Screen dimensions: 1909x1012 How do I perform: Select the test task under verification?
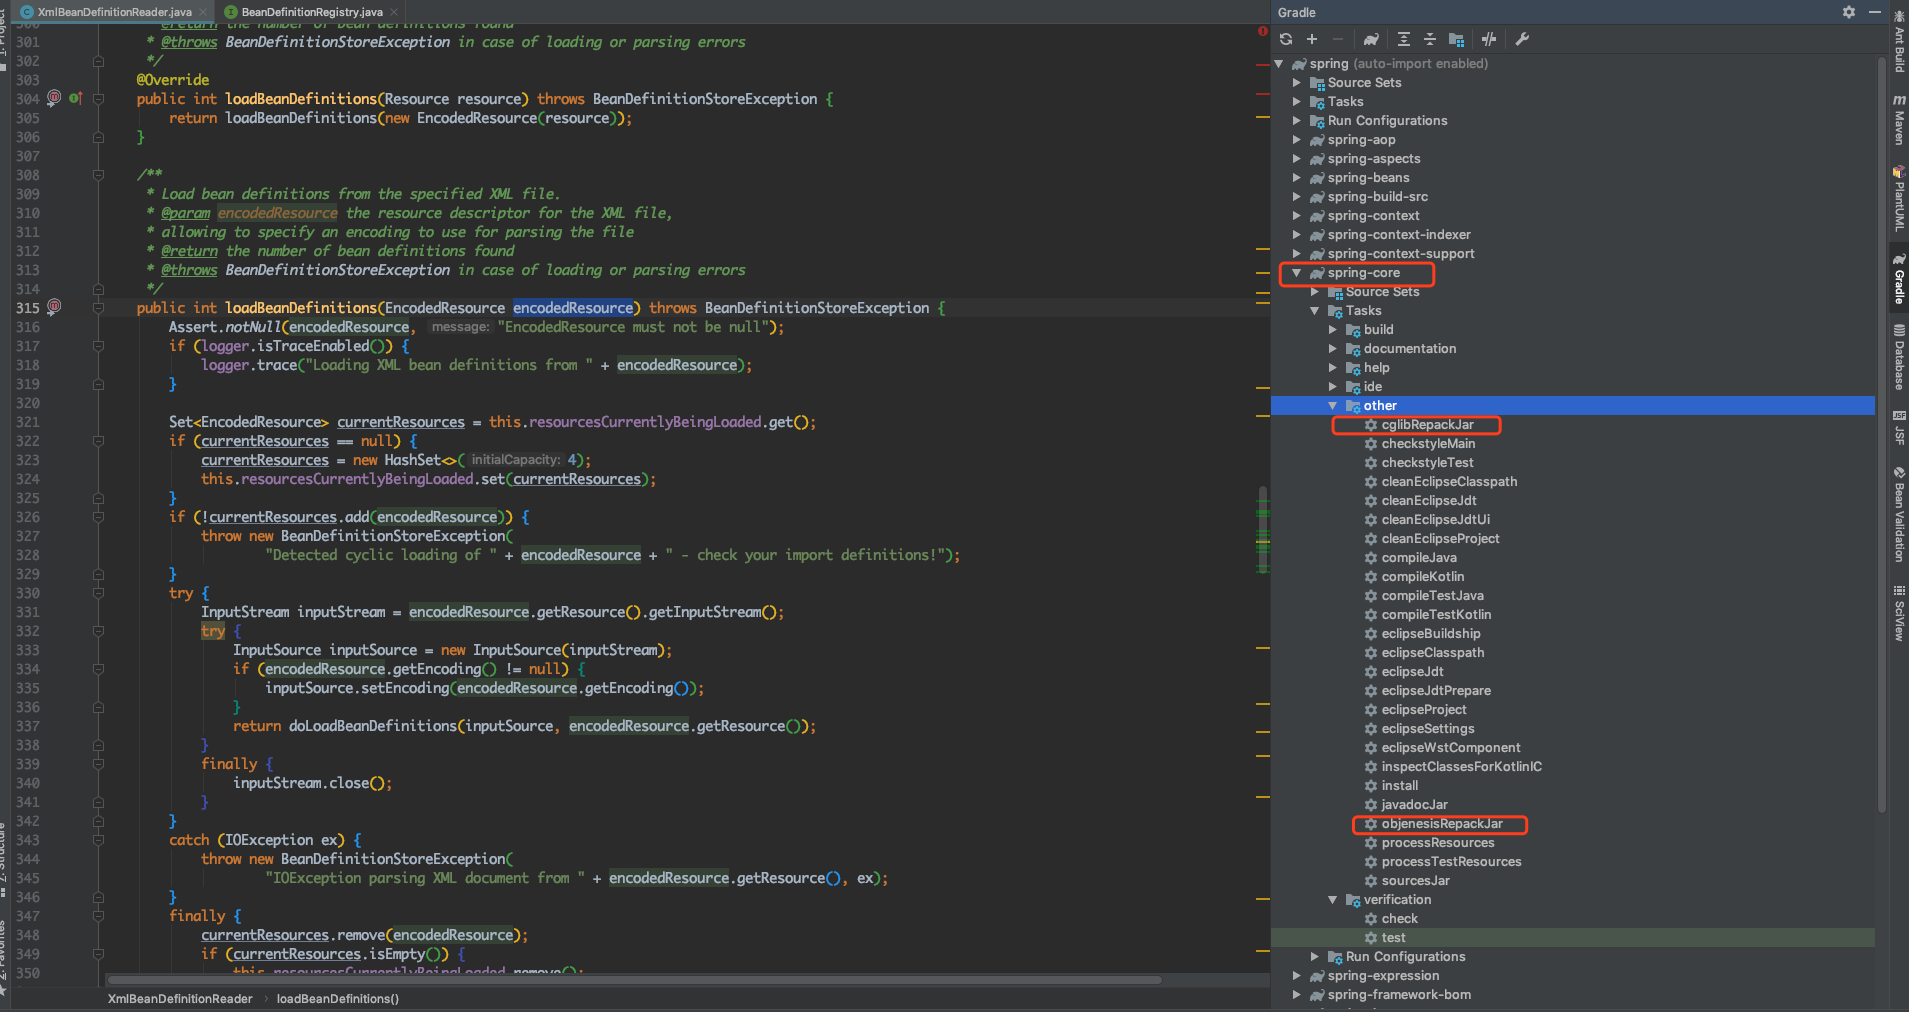click(x=1393, y=938)
